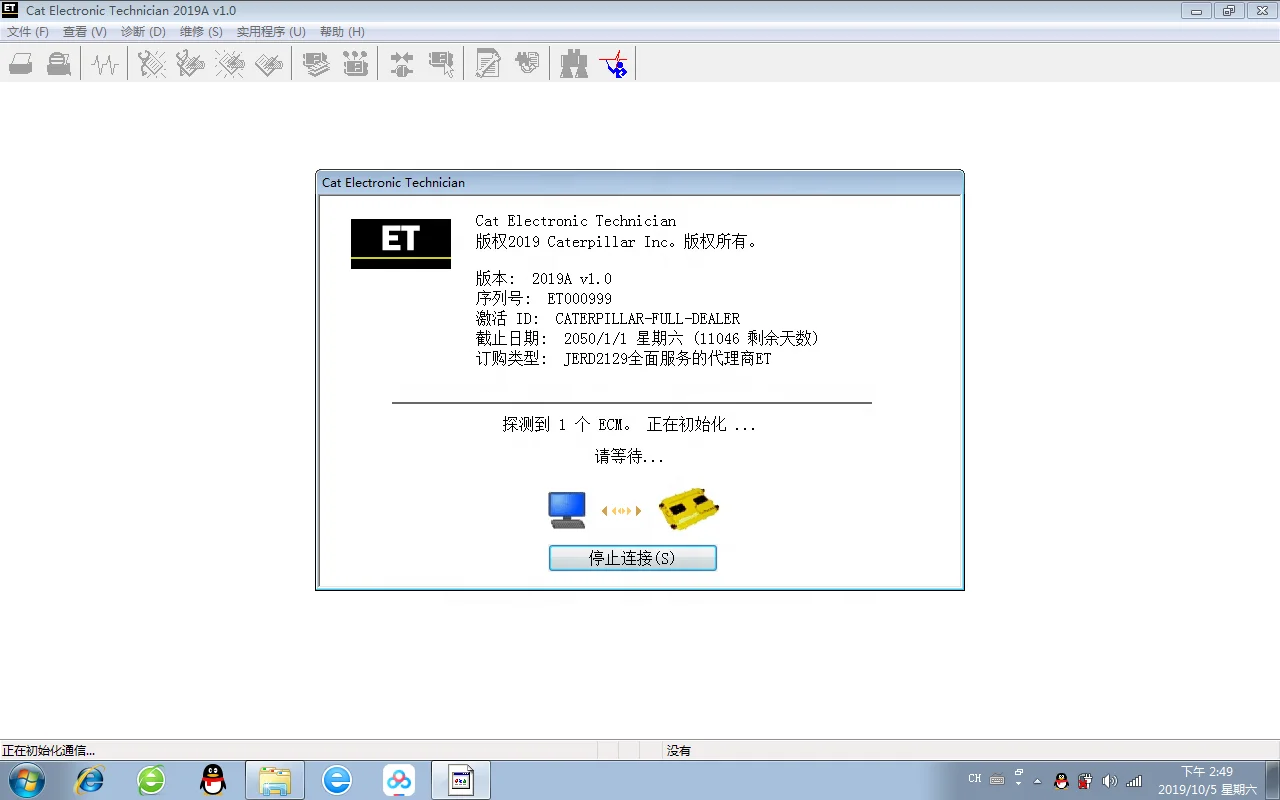The image size is (1280, 800).
Task: Open QQ penguin from the taskbar
Action: pyautogui.click(x=213, y=780)
